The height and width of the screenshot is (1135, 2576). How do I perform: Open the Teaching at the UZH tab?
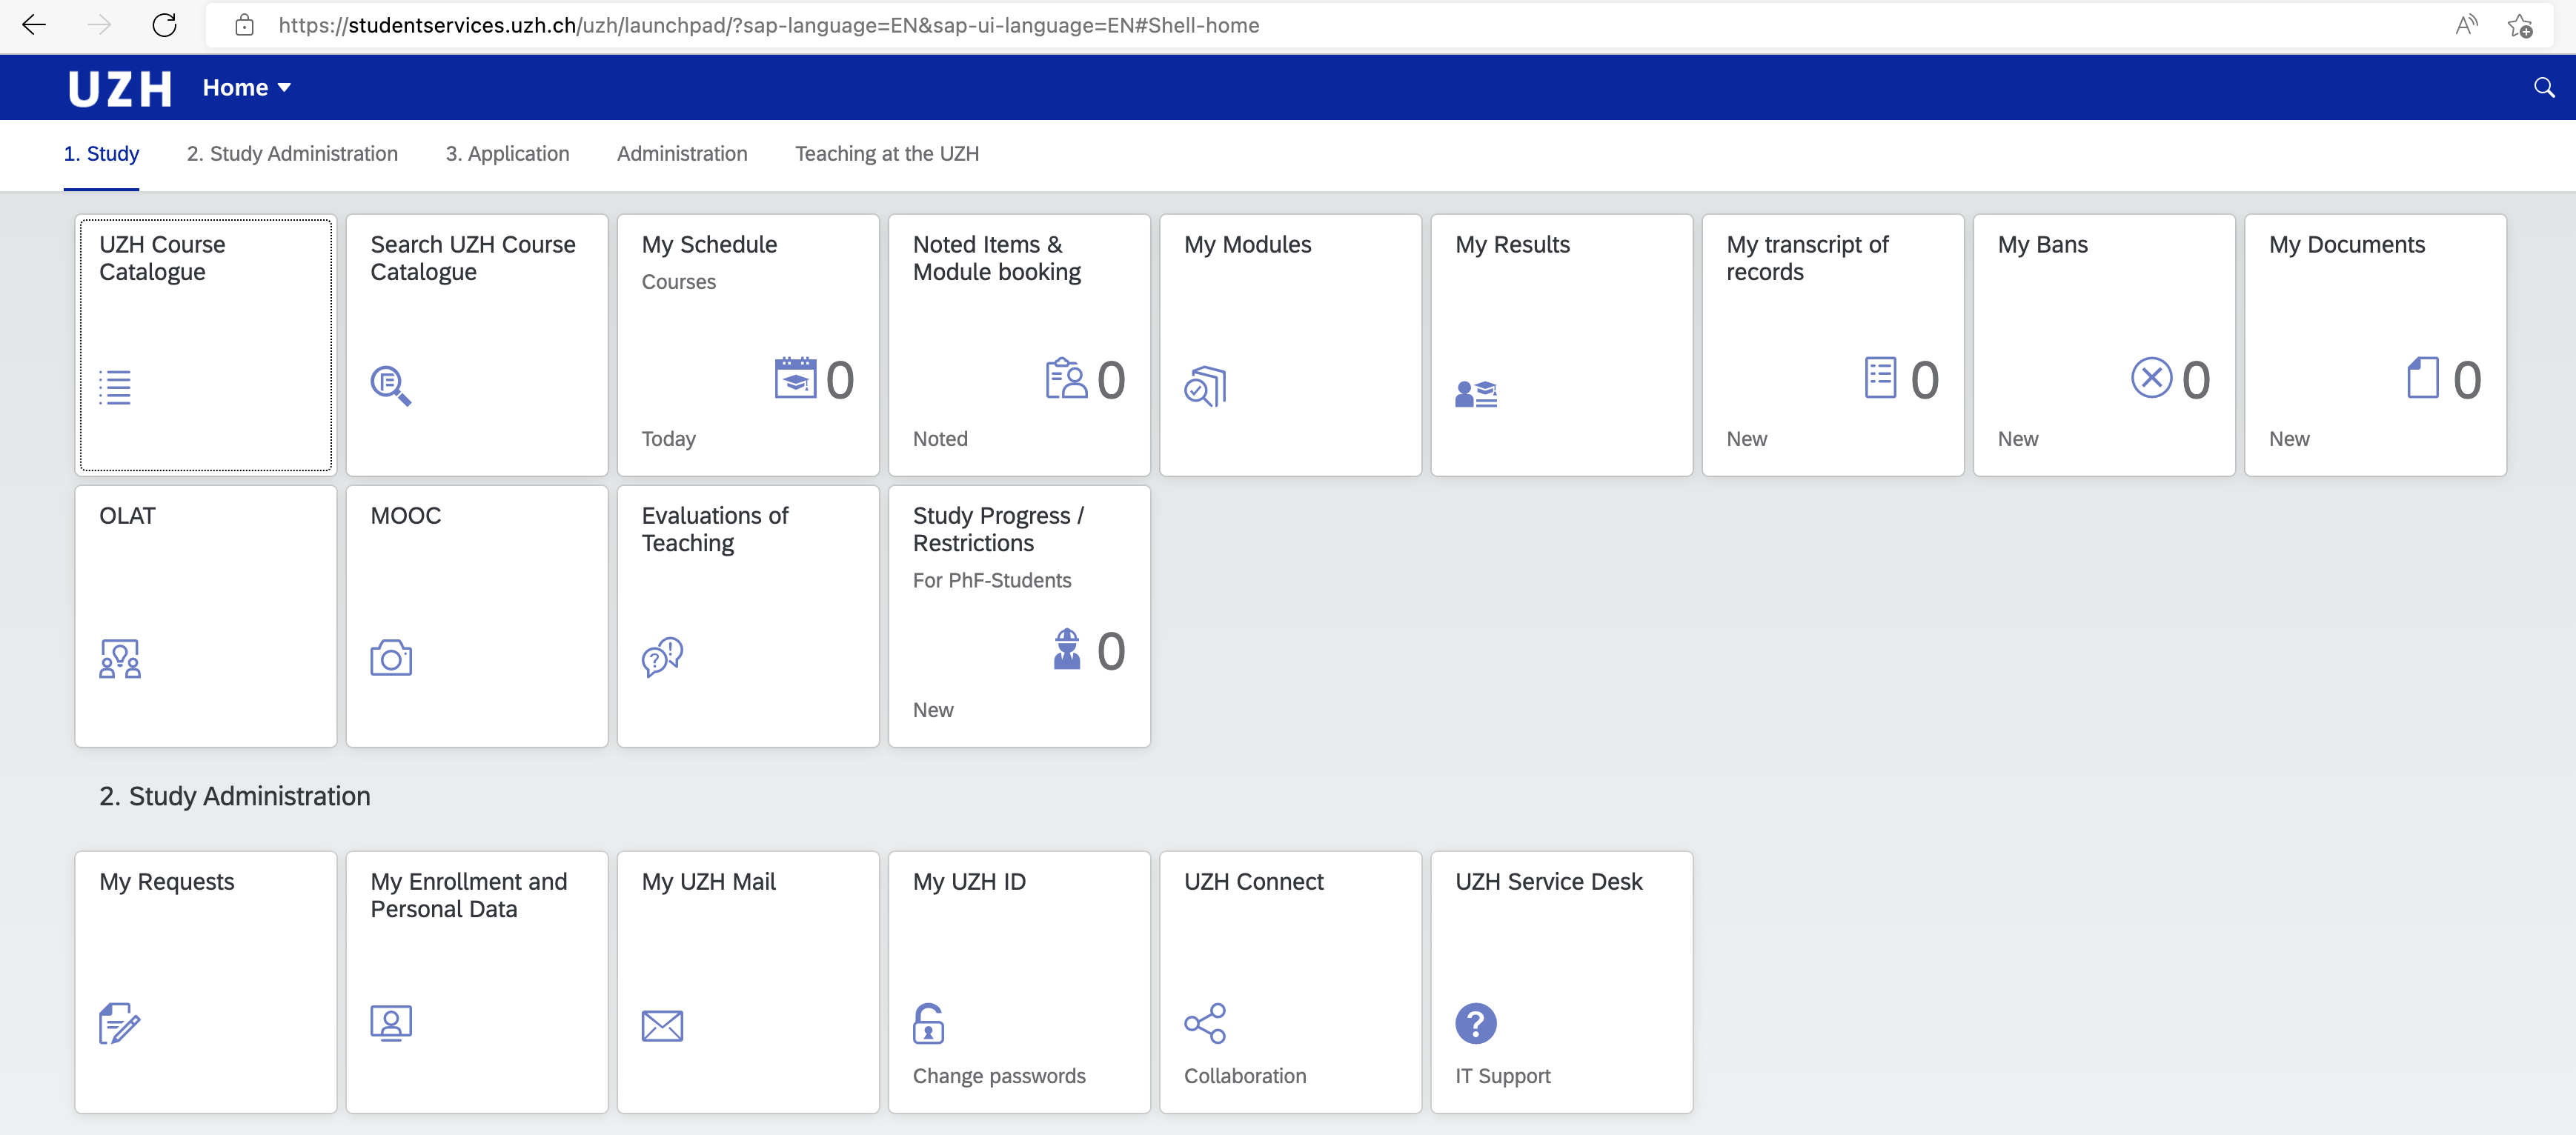886,154
